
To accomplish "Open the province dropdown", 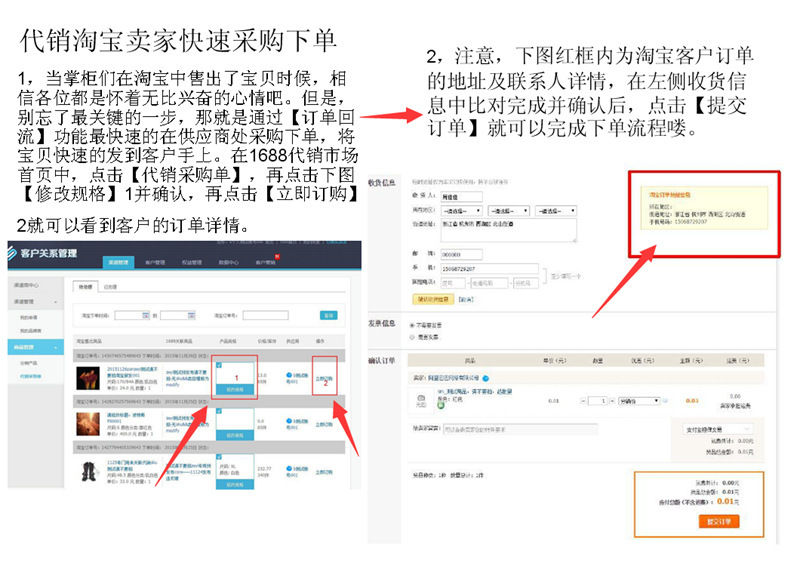I will click(x=461, y=211).
